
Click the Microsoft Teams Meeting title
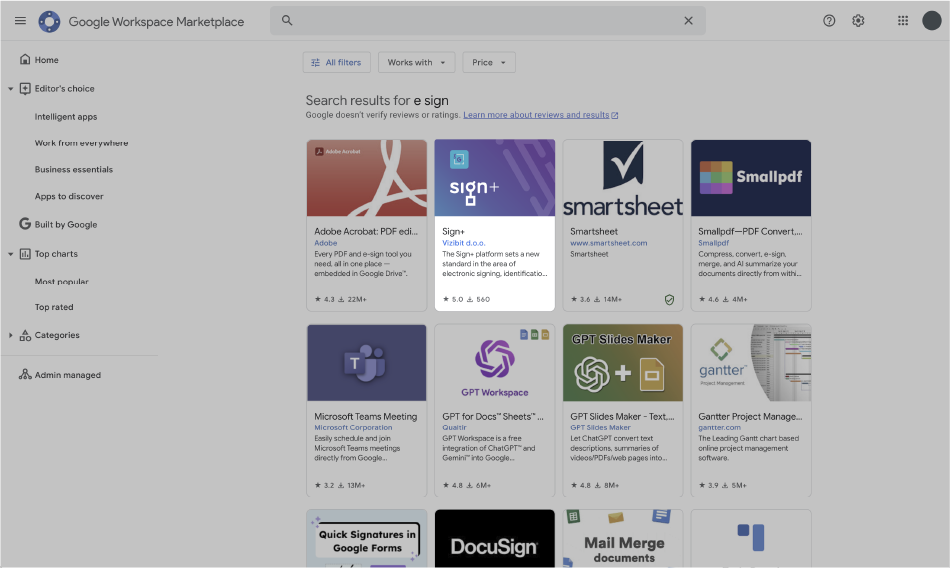365,416
